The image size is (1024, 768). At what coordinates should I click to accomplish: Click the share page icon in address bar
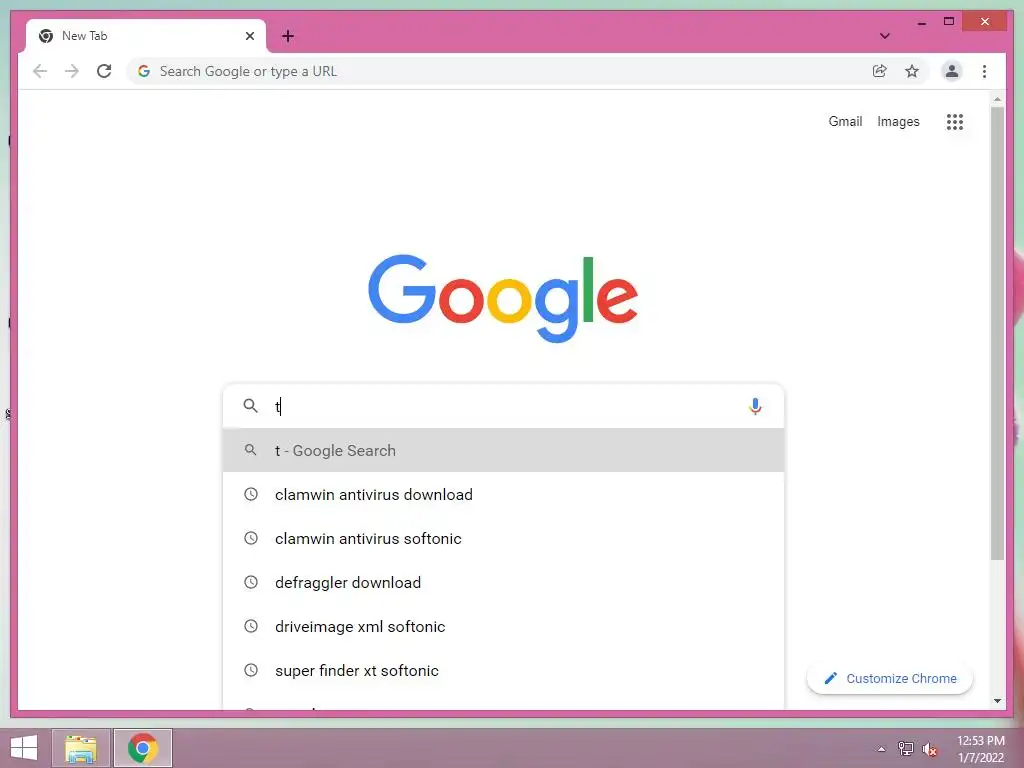coord(880,71)
